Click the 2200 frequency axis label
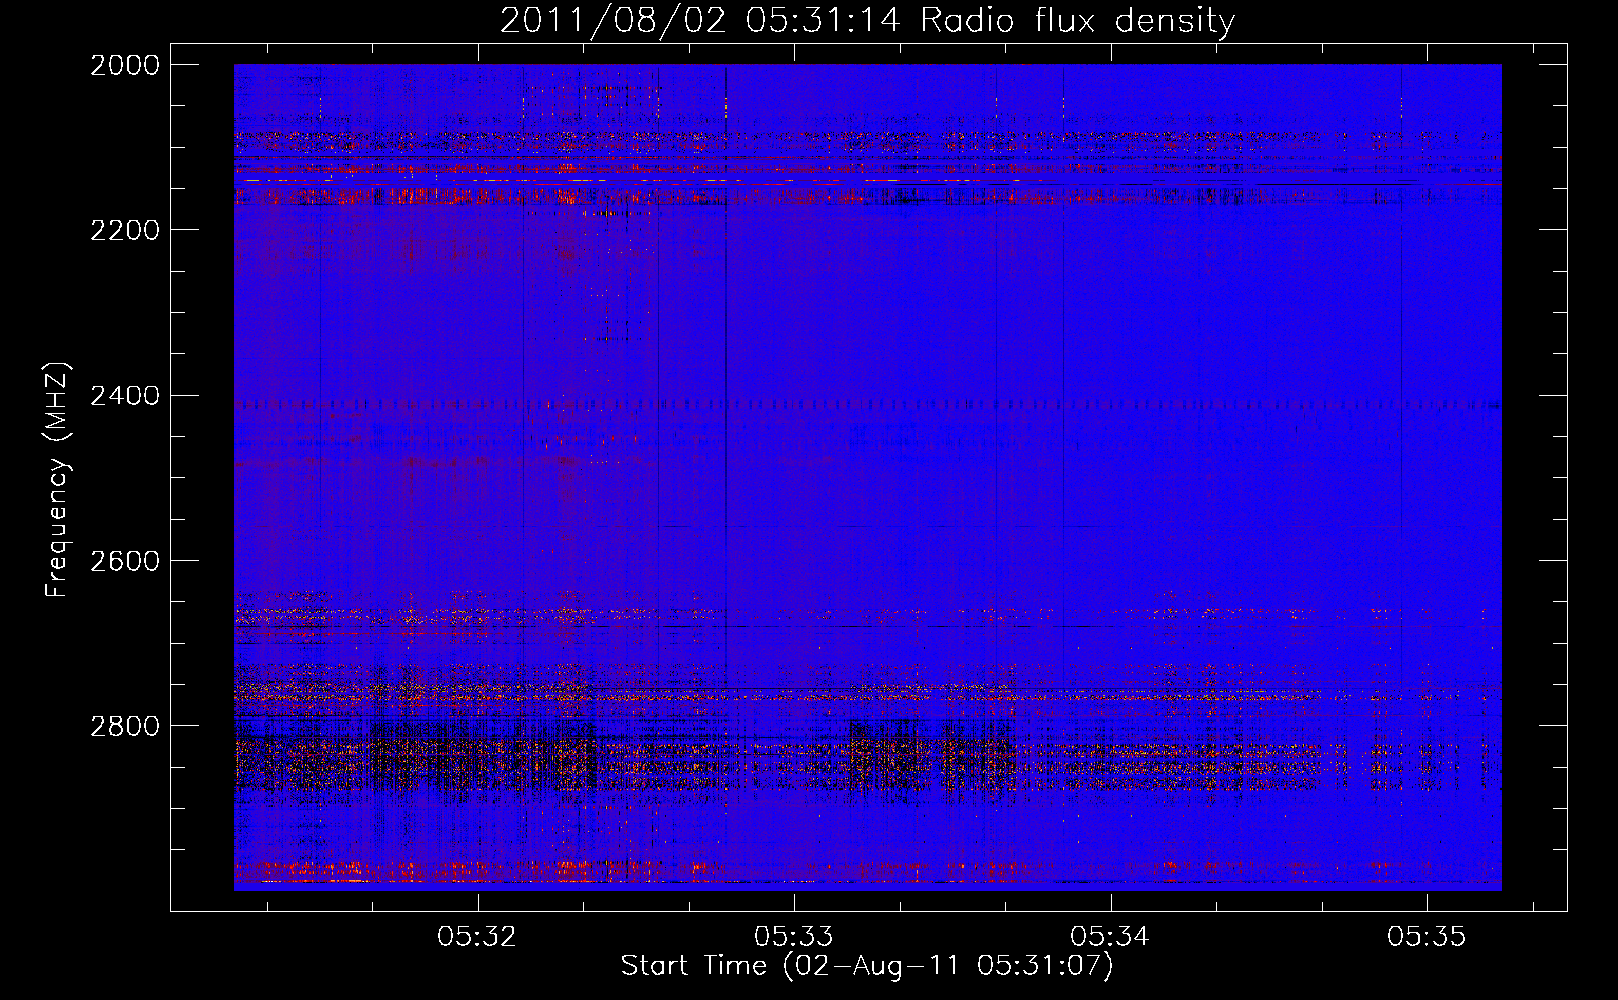1618x1000 pixels. tap(125, 230)
